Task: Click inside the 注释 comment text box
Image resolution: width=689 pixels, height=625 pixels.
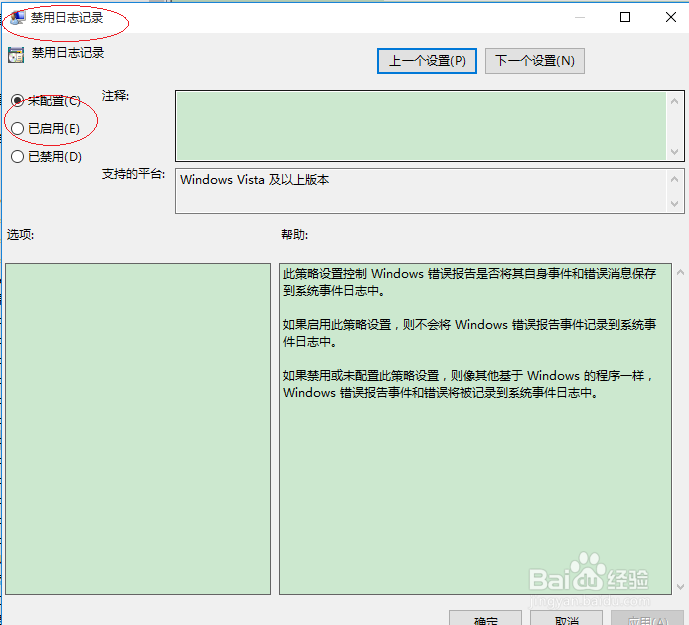Action: (x=421, y=126)
